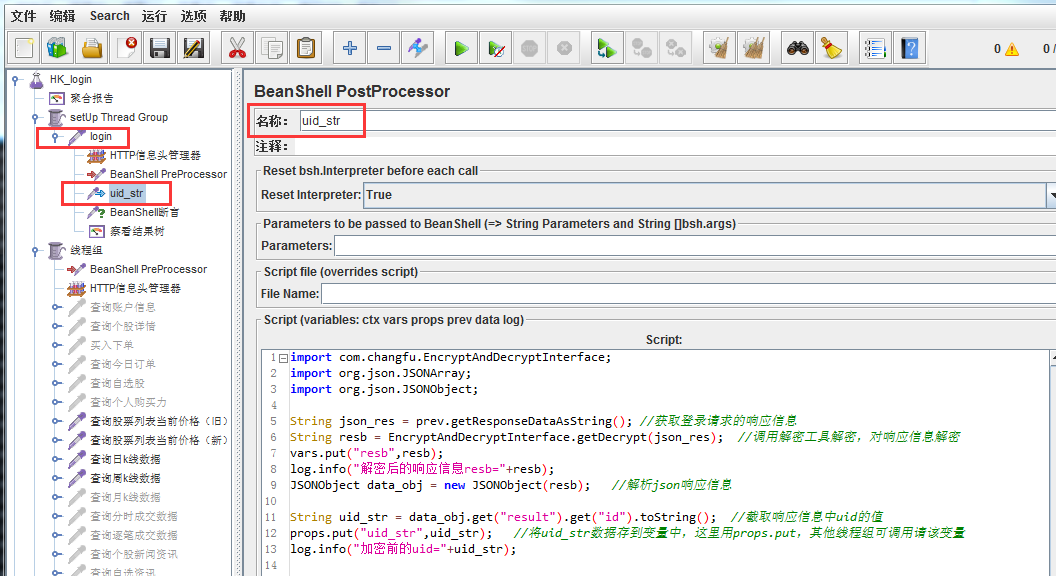Open the 选项 menu

(x=193, y=15)
